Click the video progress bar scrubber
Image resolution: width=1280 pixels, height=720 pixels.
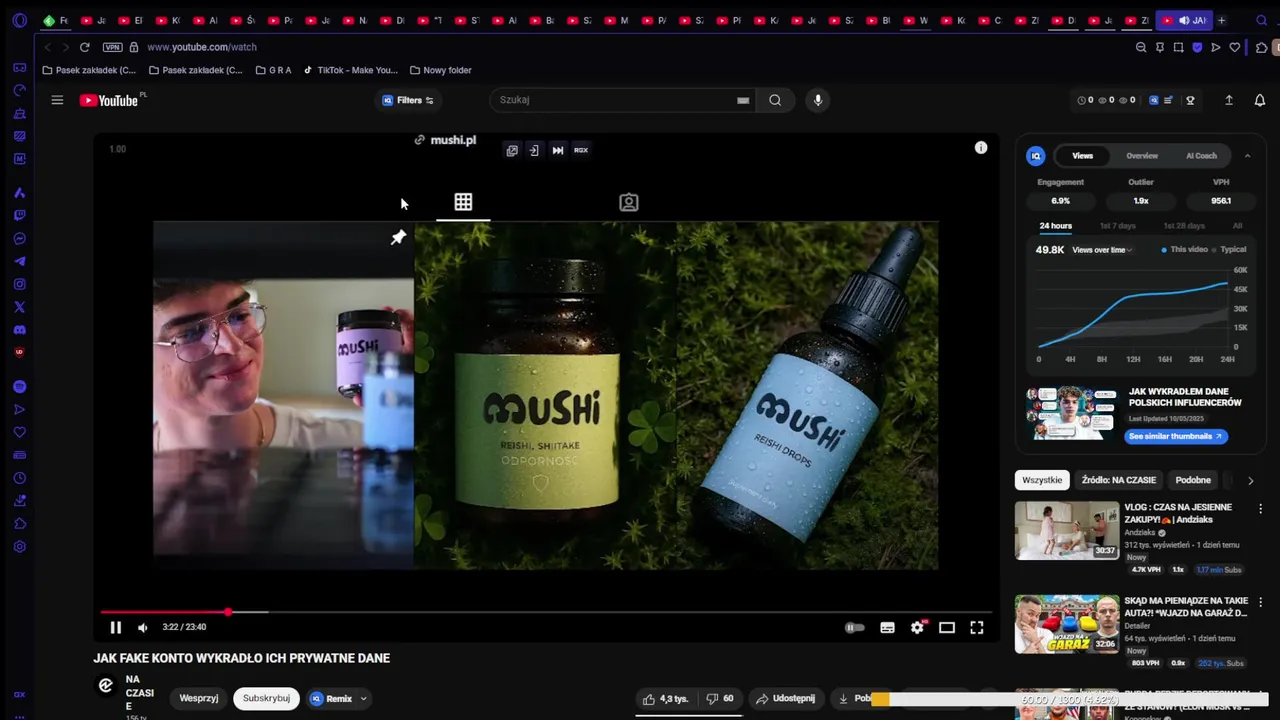[x=228, y=612]
